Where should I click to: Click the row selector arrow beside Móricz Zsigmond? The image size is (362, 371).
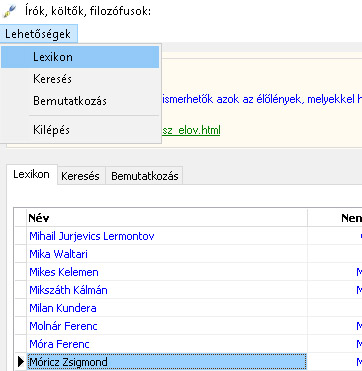coord(21,362)
